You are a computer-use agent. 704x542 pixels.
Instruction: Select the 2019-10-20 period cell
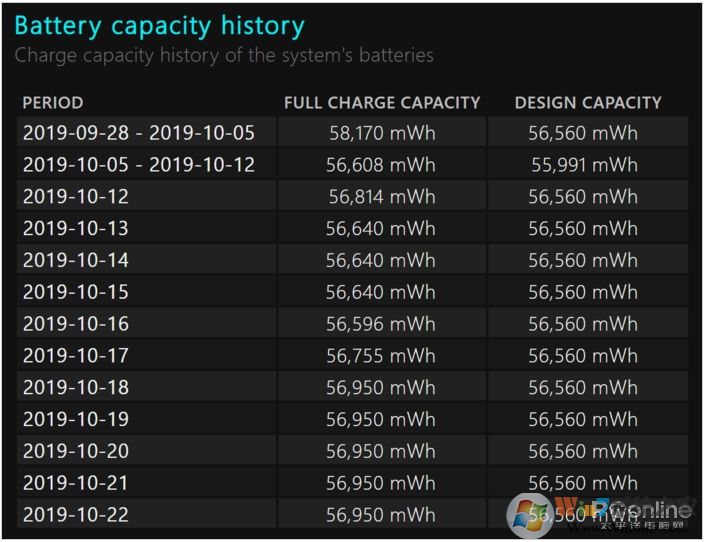76,451
